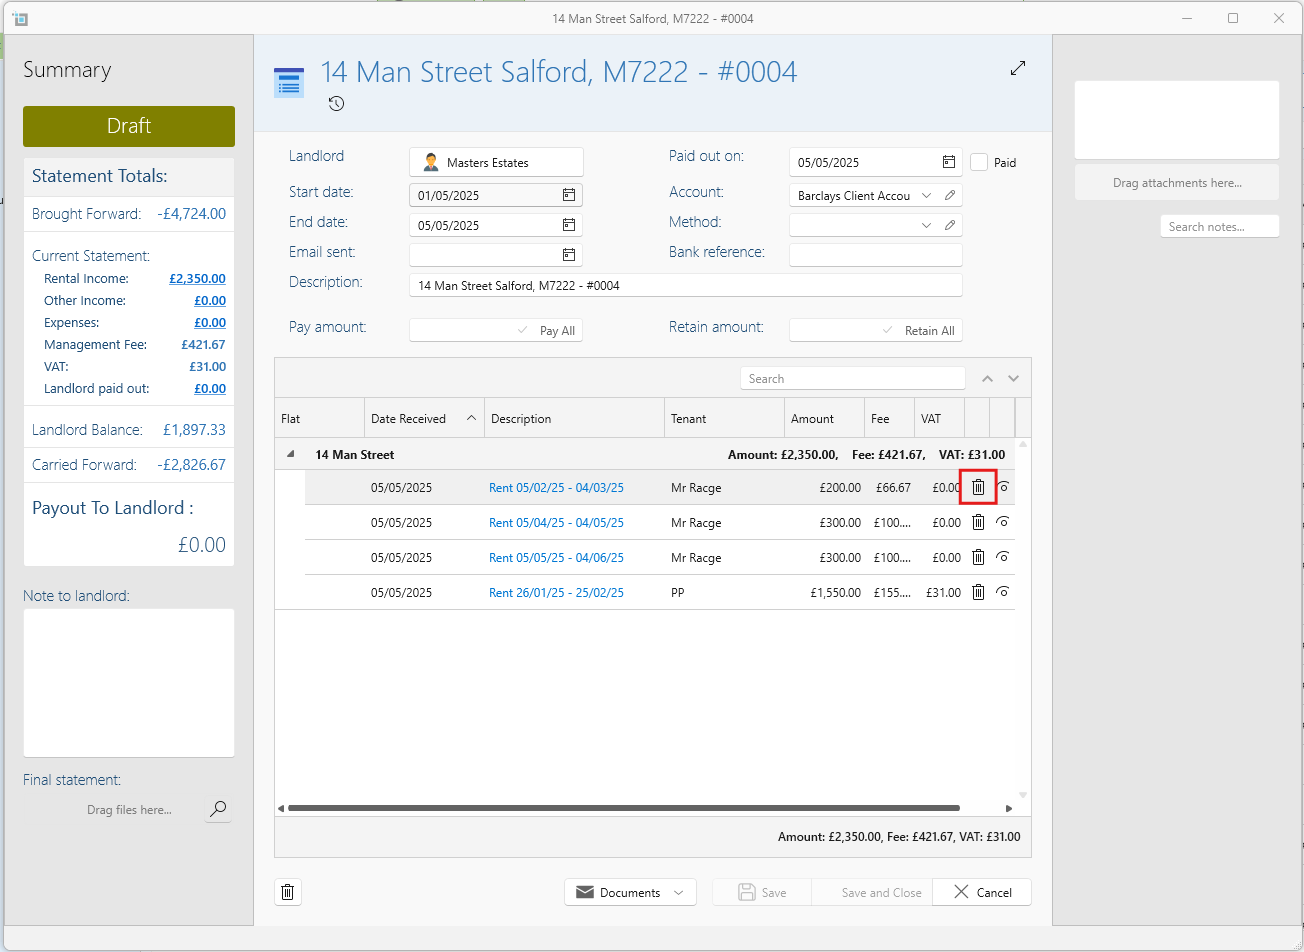Open the Start date calendar picker icon

568,195
